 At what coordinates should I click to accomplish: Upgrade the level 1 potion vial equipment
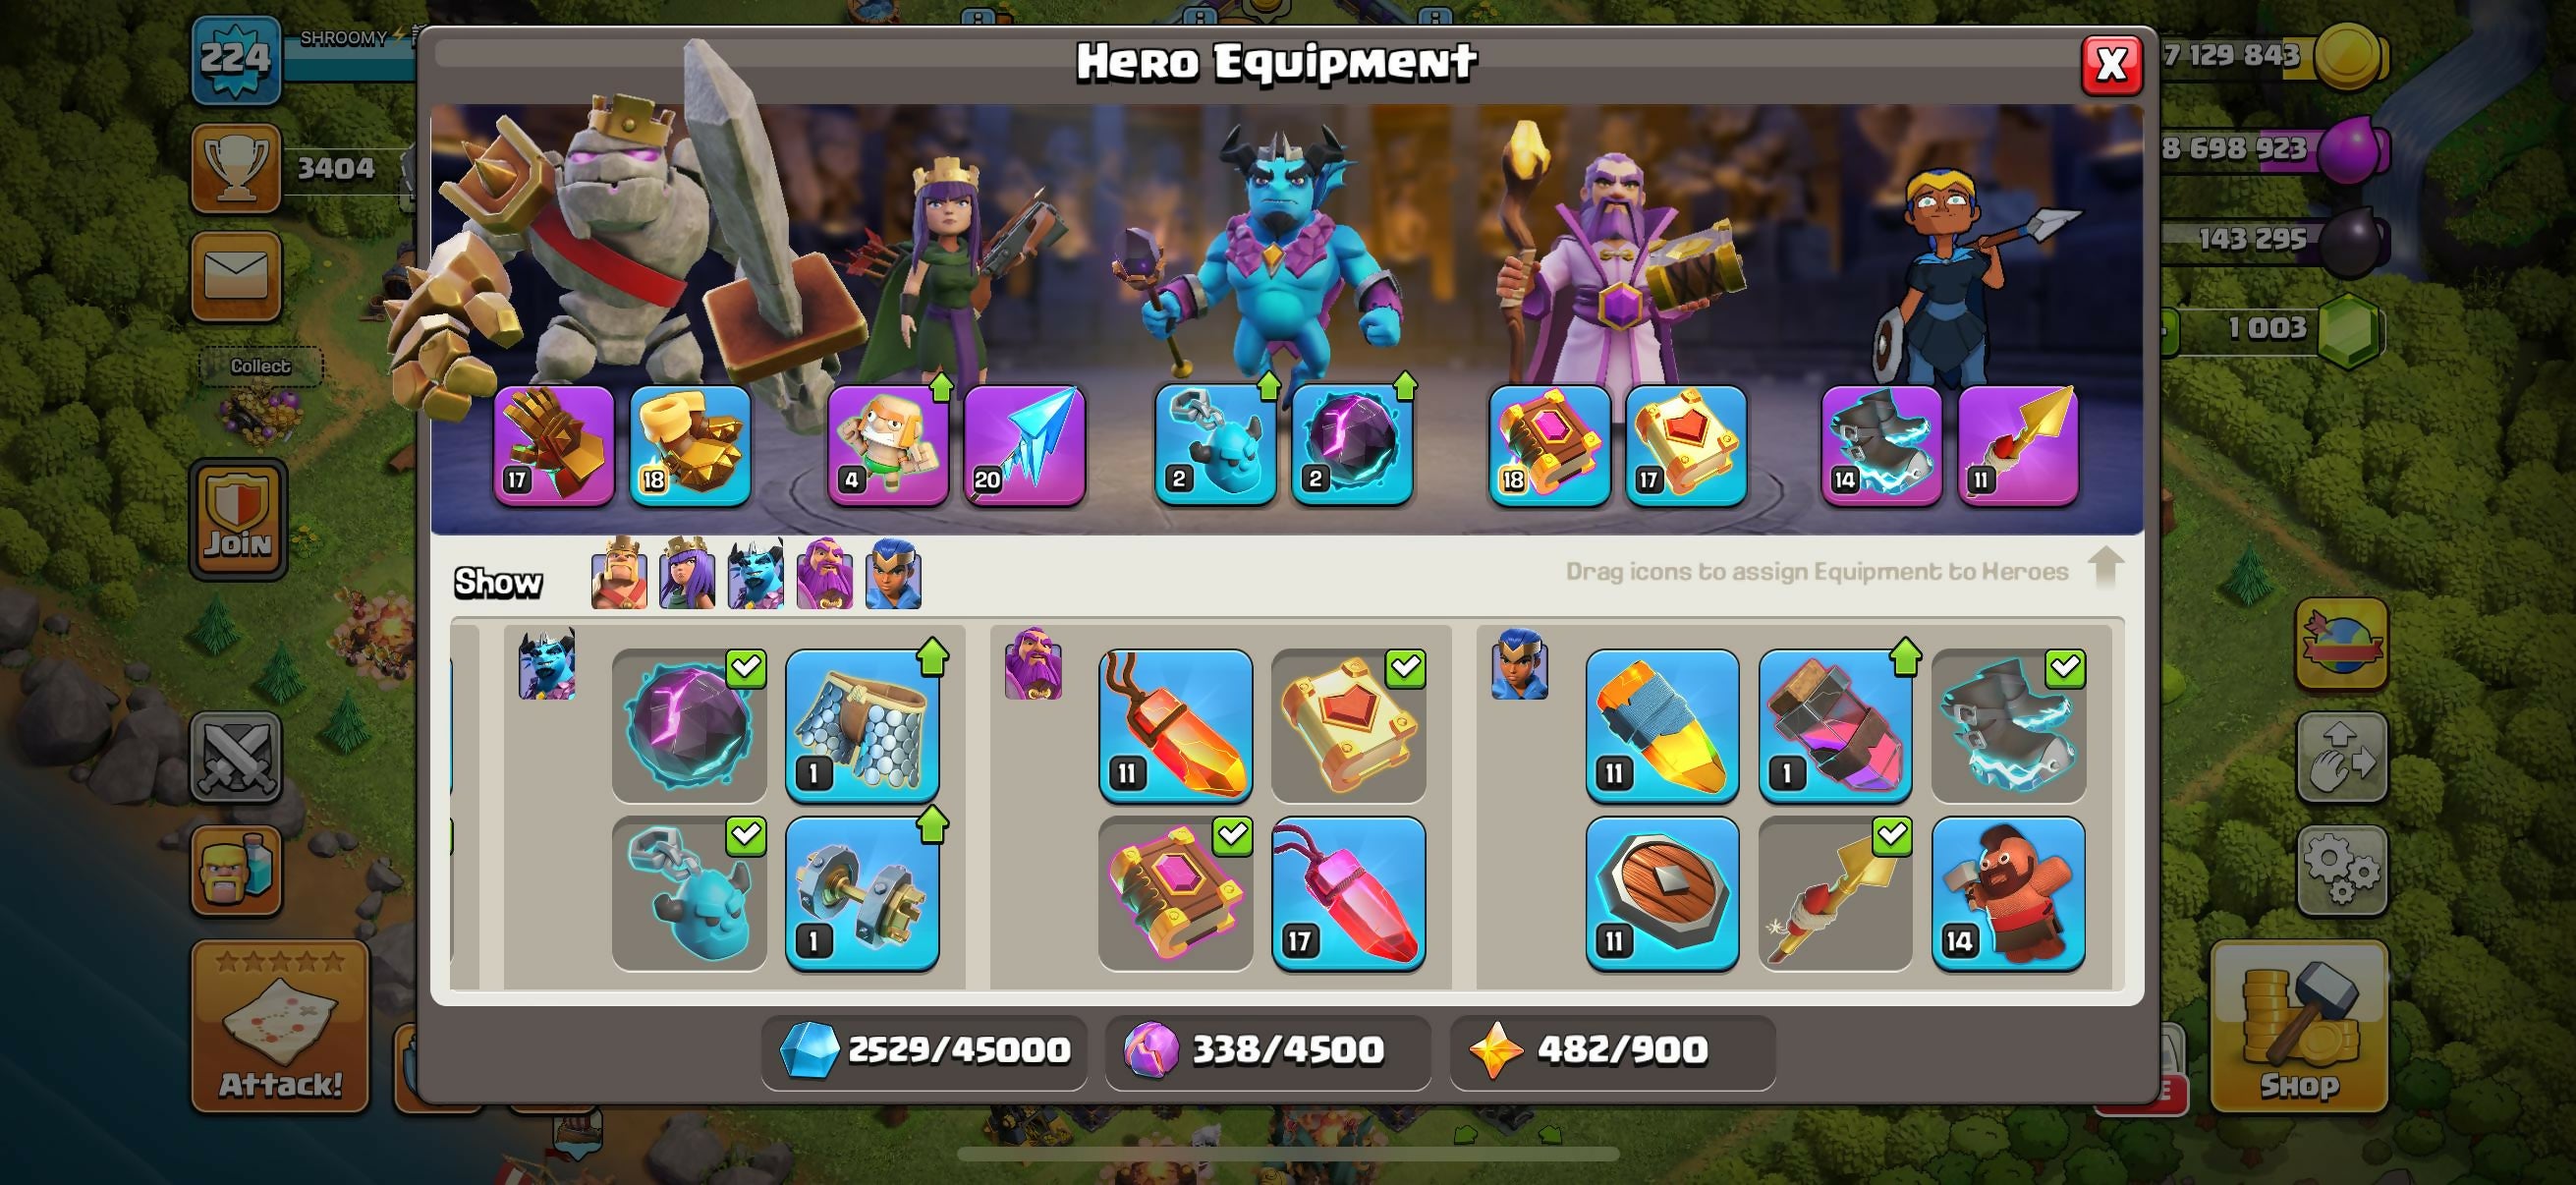(x=1835, y=726)
